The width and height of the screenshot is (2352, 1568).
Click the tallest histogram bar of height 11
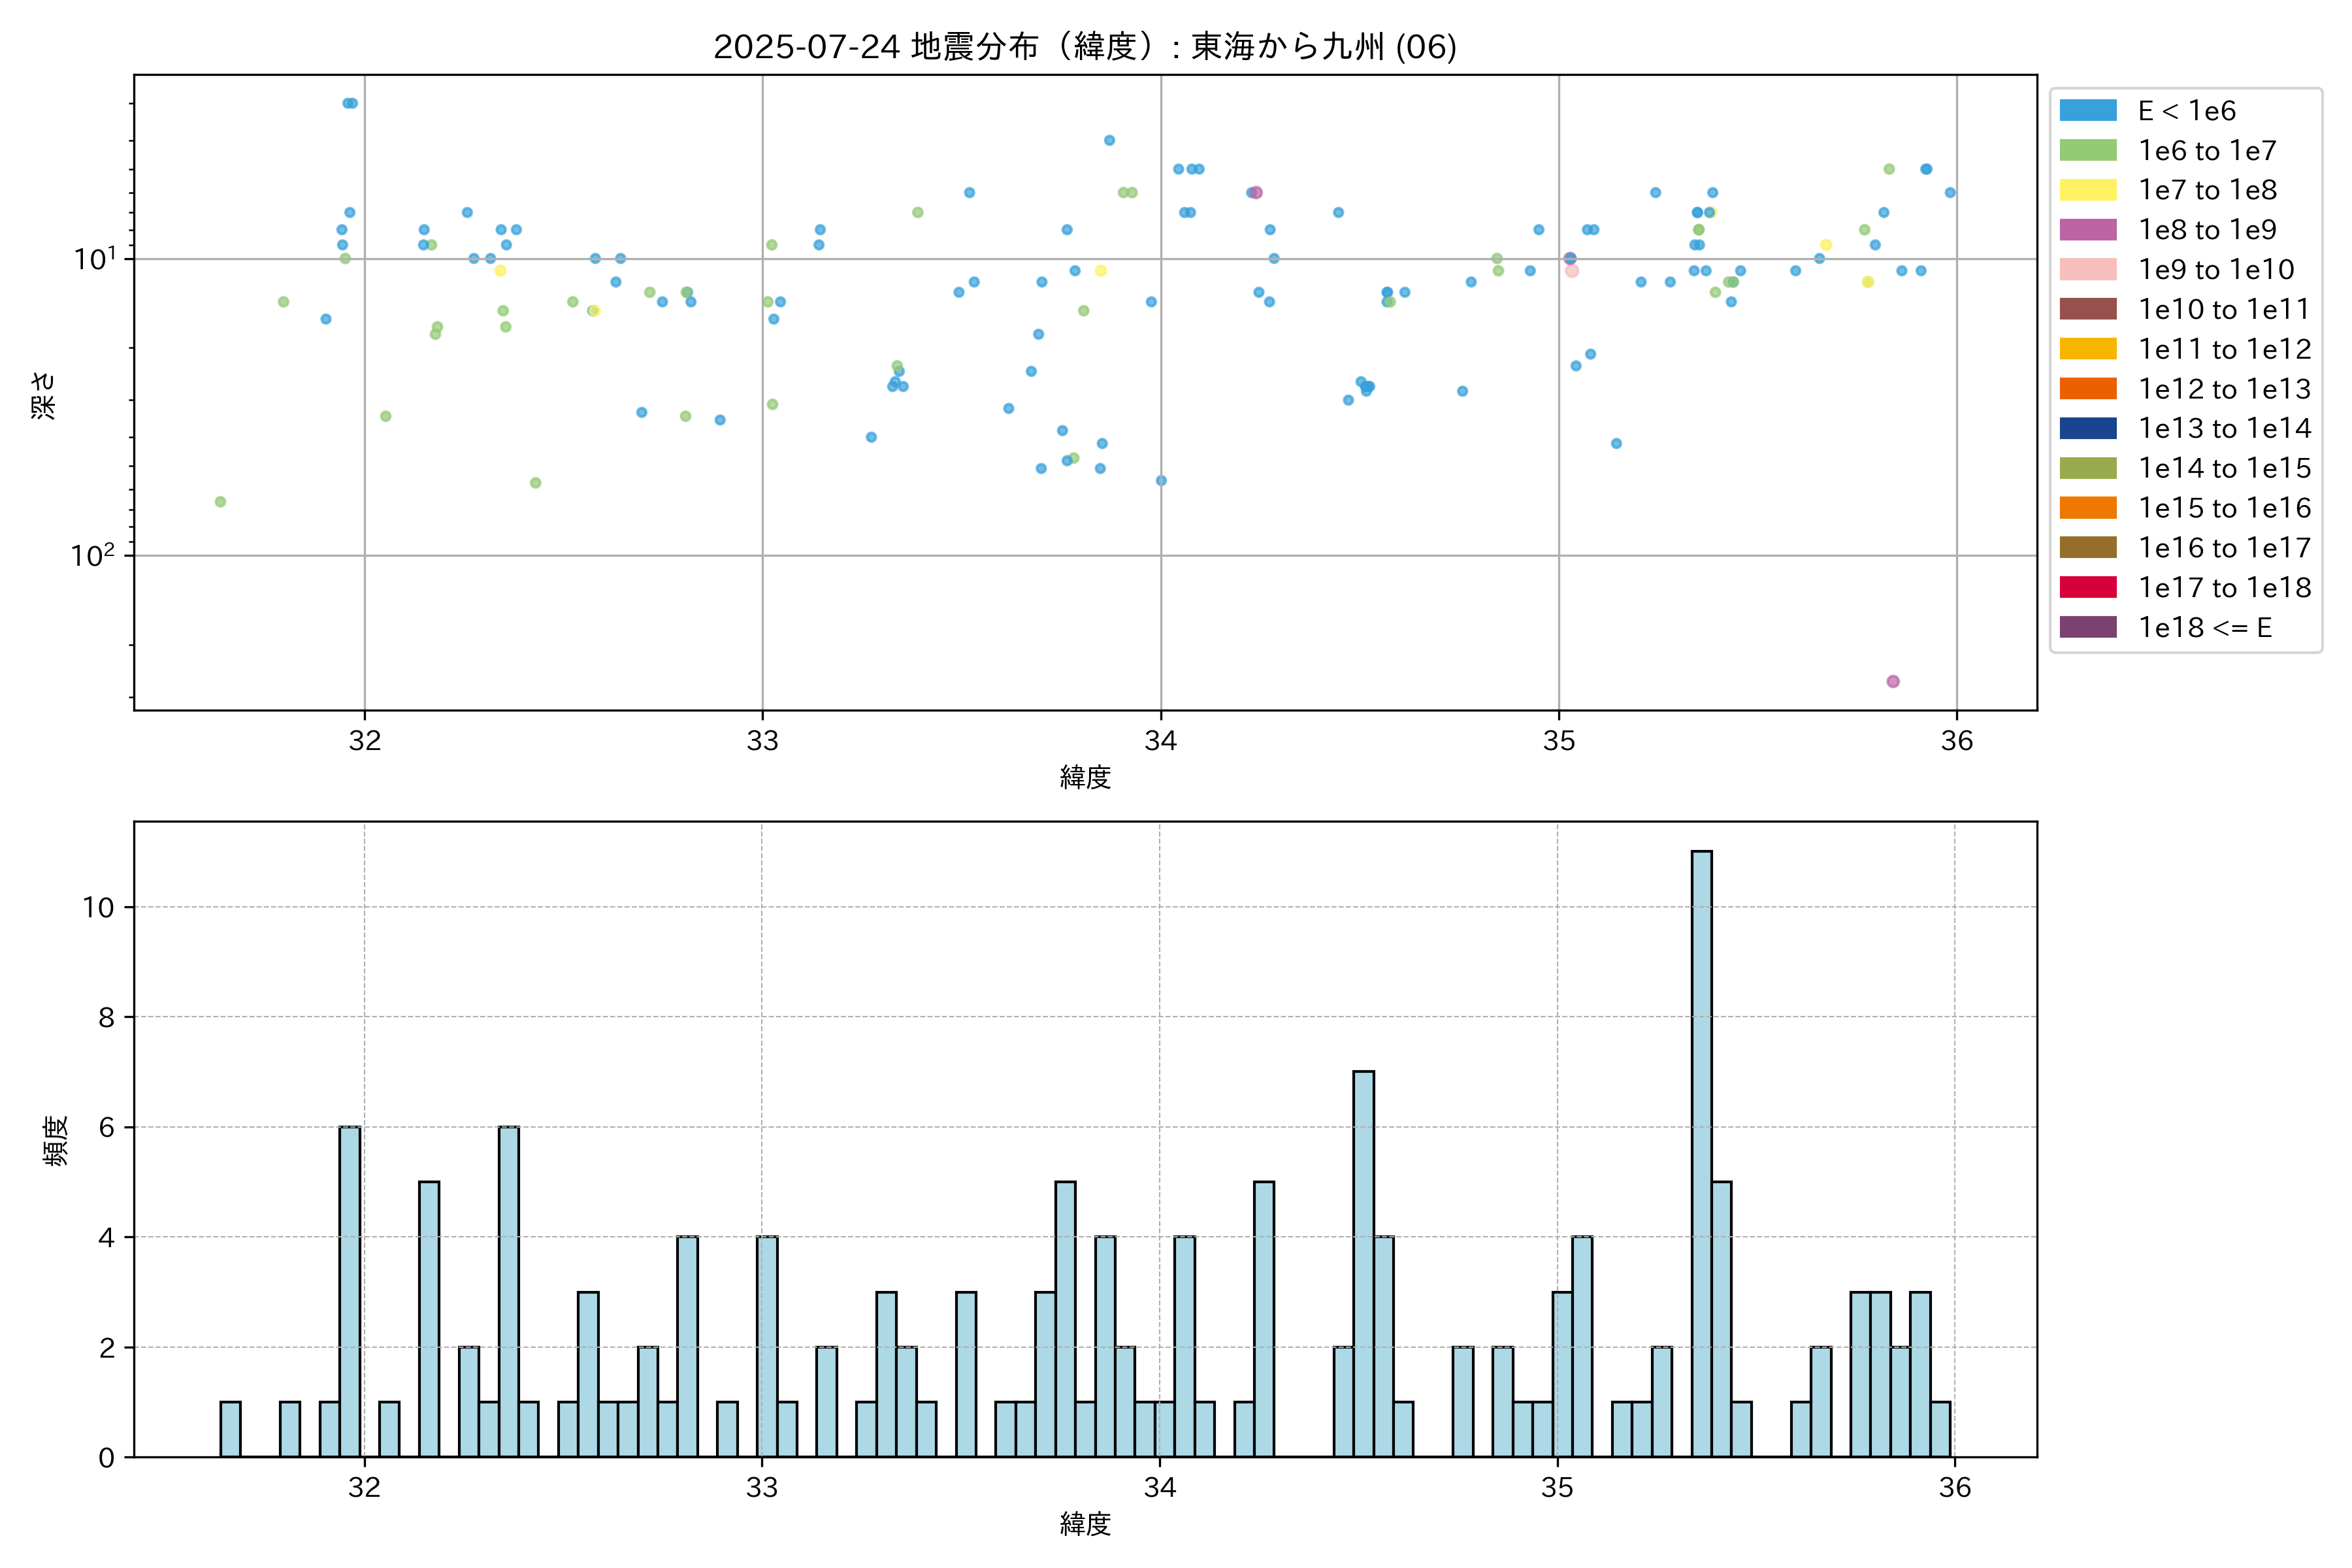pyautogui.click(x=1701, y=1153)
